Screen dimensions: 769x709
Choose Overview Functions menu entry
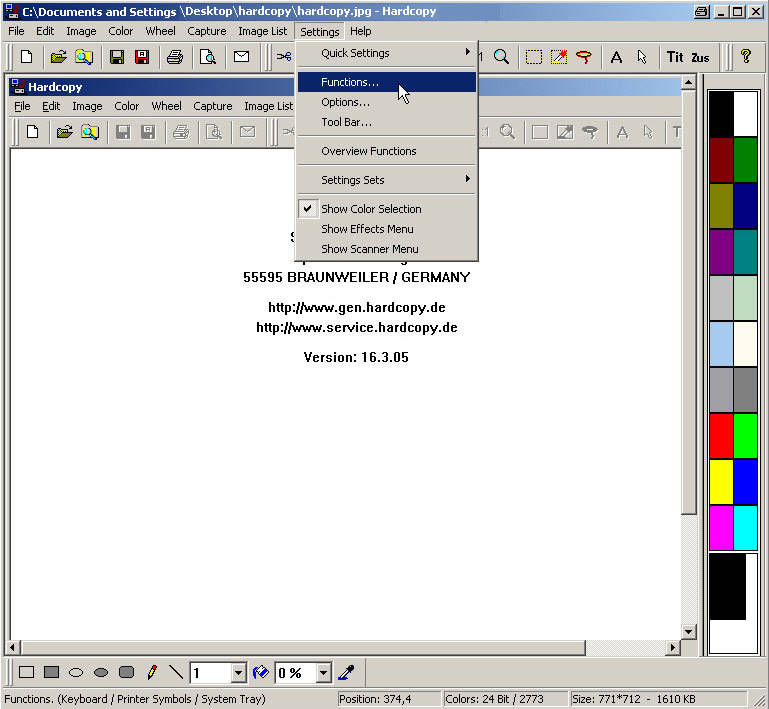pyautogui.click(x=386, y=151)
